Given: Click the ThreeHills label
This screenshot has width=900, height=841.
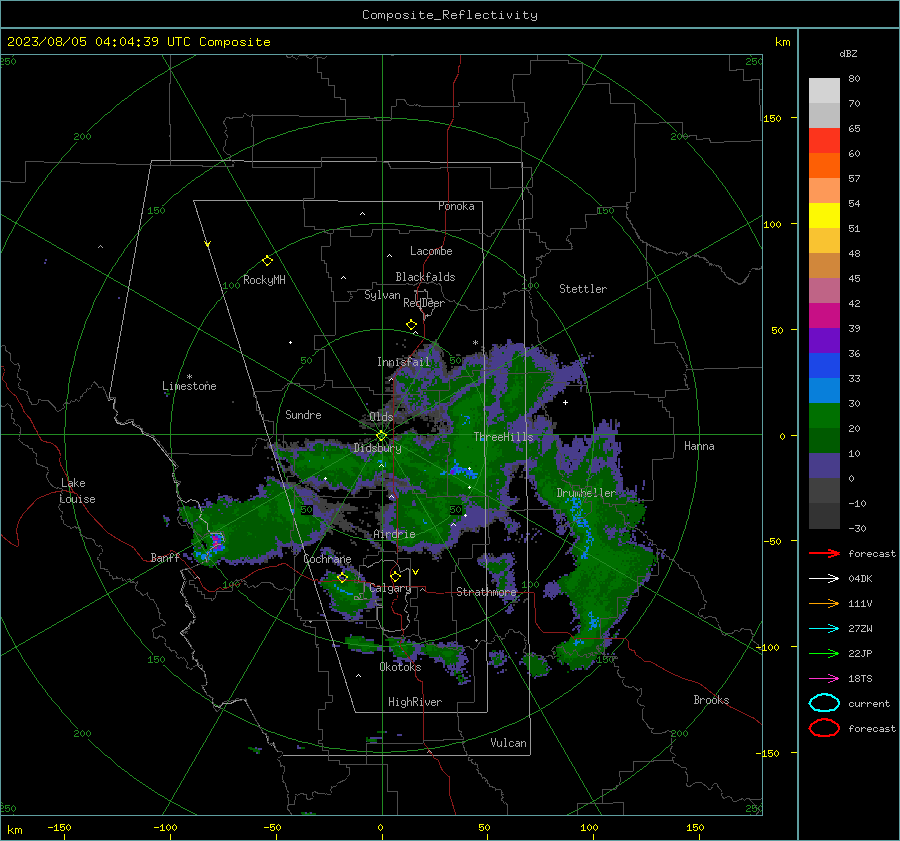Looking at the screenshot, I should coord(503,437).
